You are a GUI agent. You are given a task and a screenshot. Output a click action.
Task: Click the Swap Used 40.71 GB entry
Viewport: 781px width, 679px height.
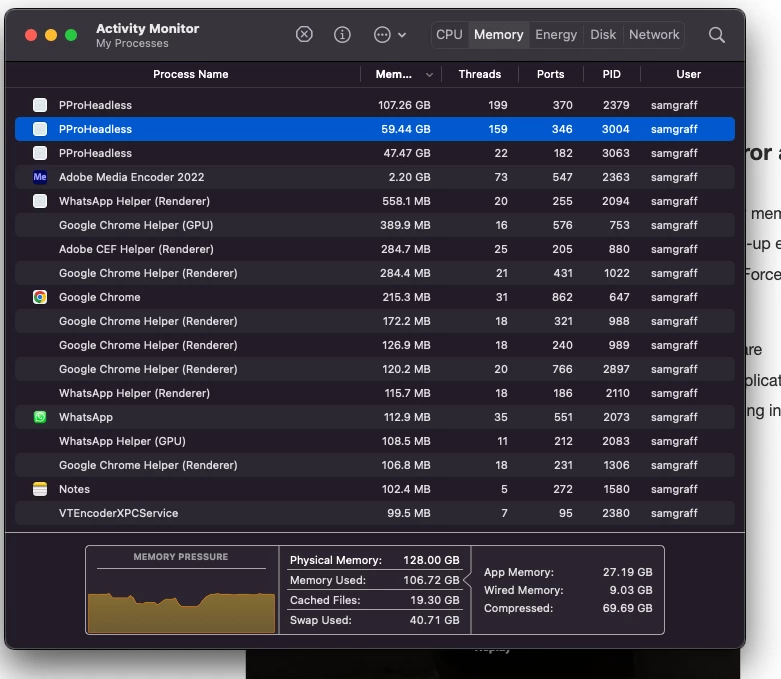click(375, 620)
